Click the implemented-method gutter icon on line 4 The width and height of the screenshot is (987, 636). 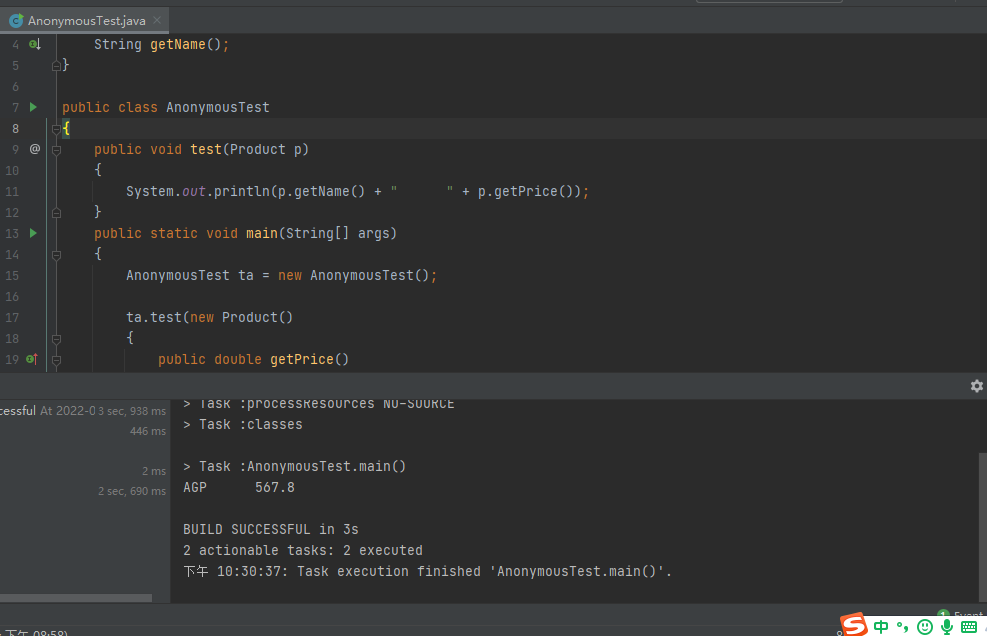[x=34, y=44]
